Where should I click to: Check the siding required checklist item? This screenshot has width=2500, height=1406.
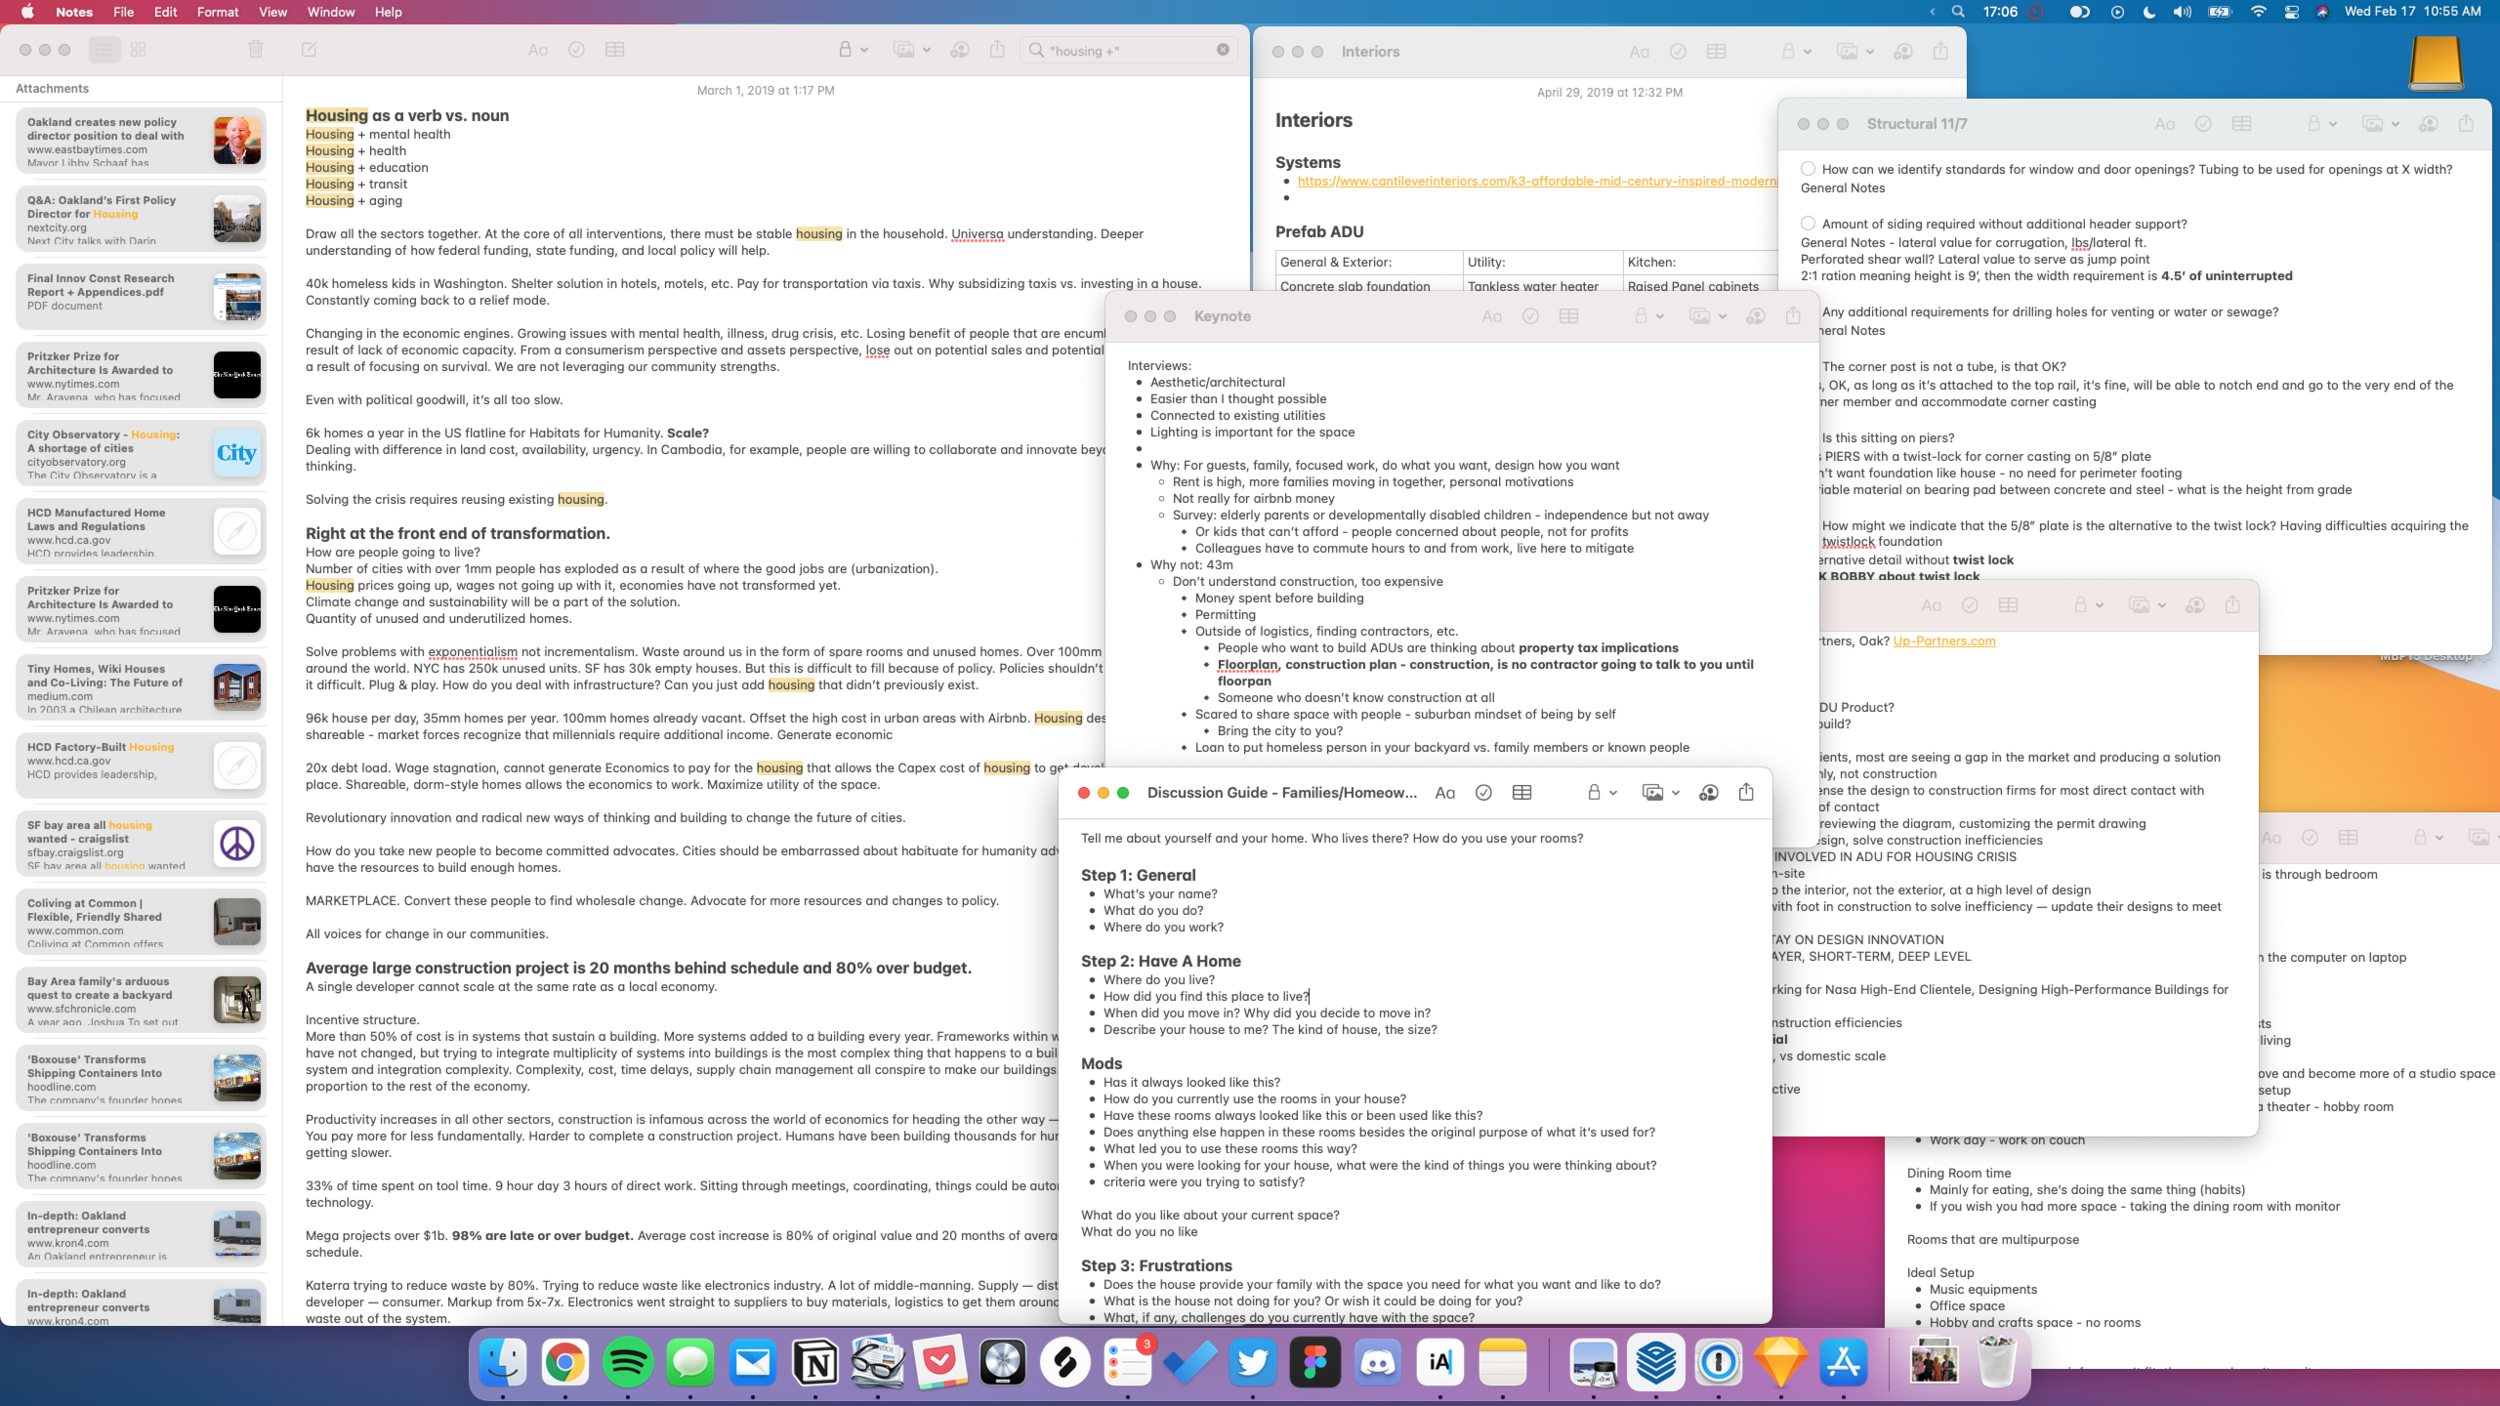click(1808, 224)
